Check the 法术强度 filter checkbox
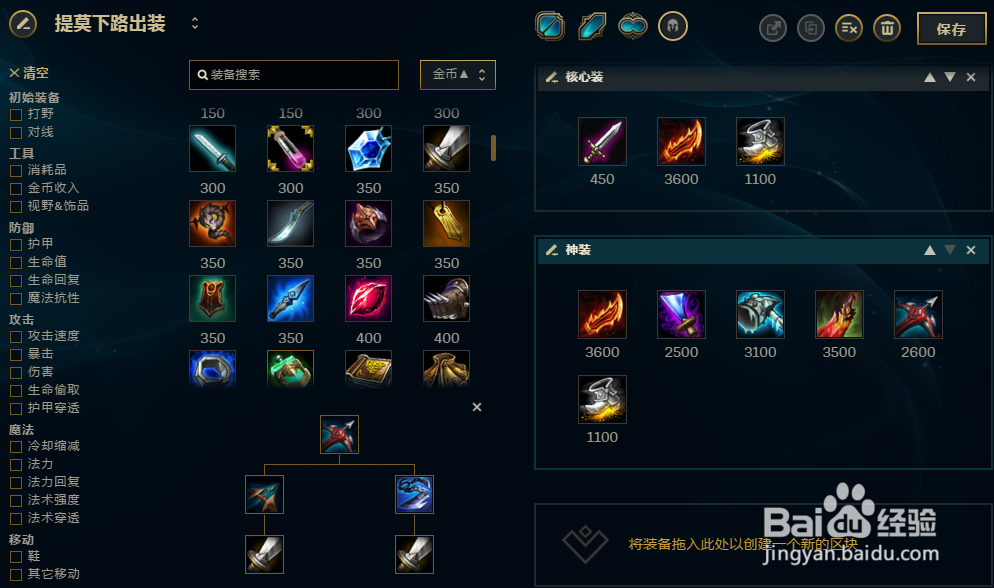994x588 pixels. coord(16,501)
